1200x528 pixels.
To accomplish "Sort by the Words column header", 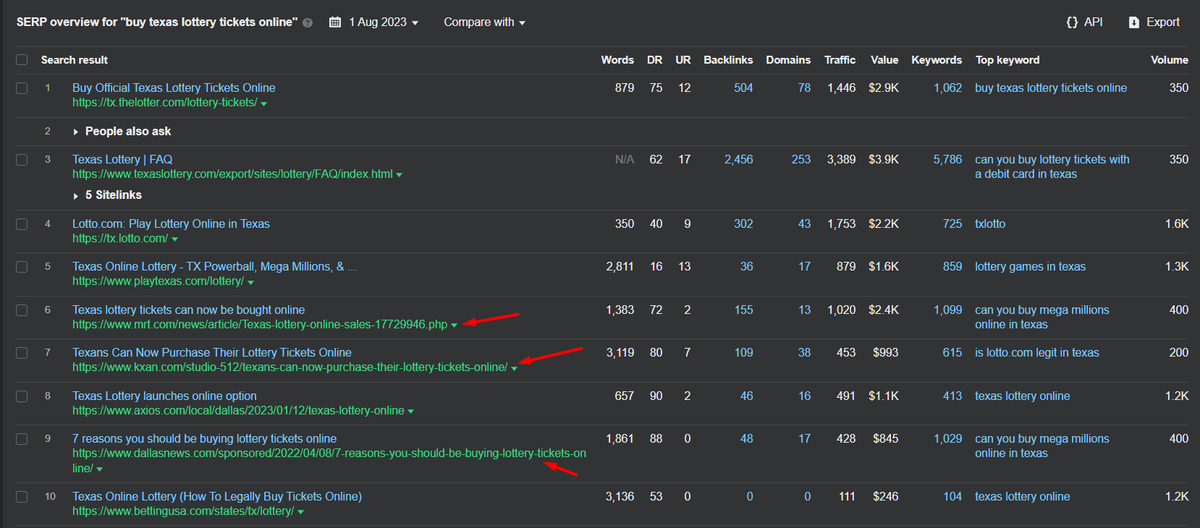I will pos(617,60).
